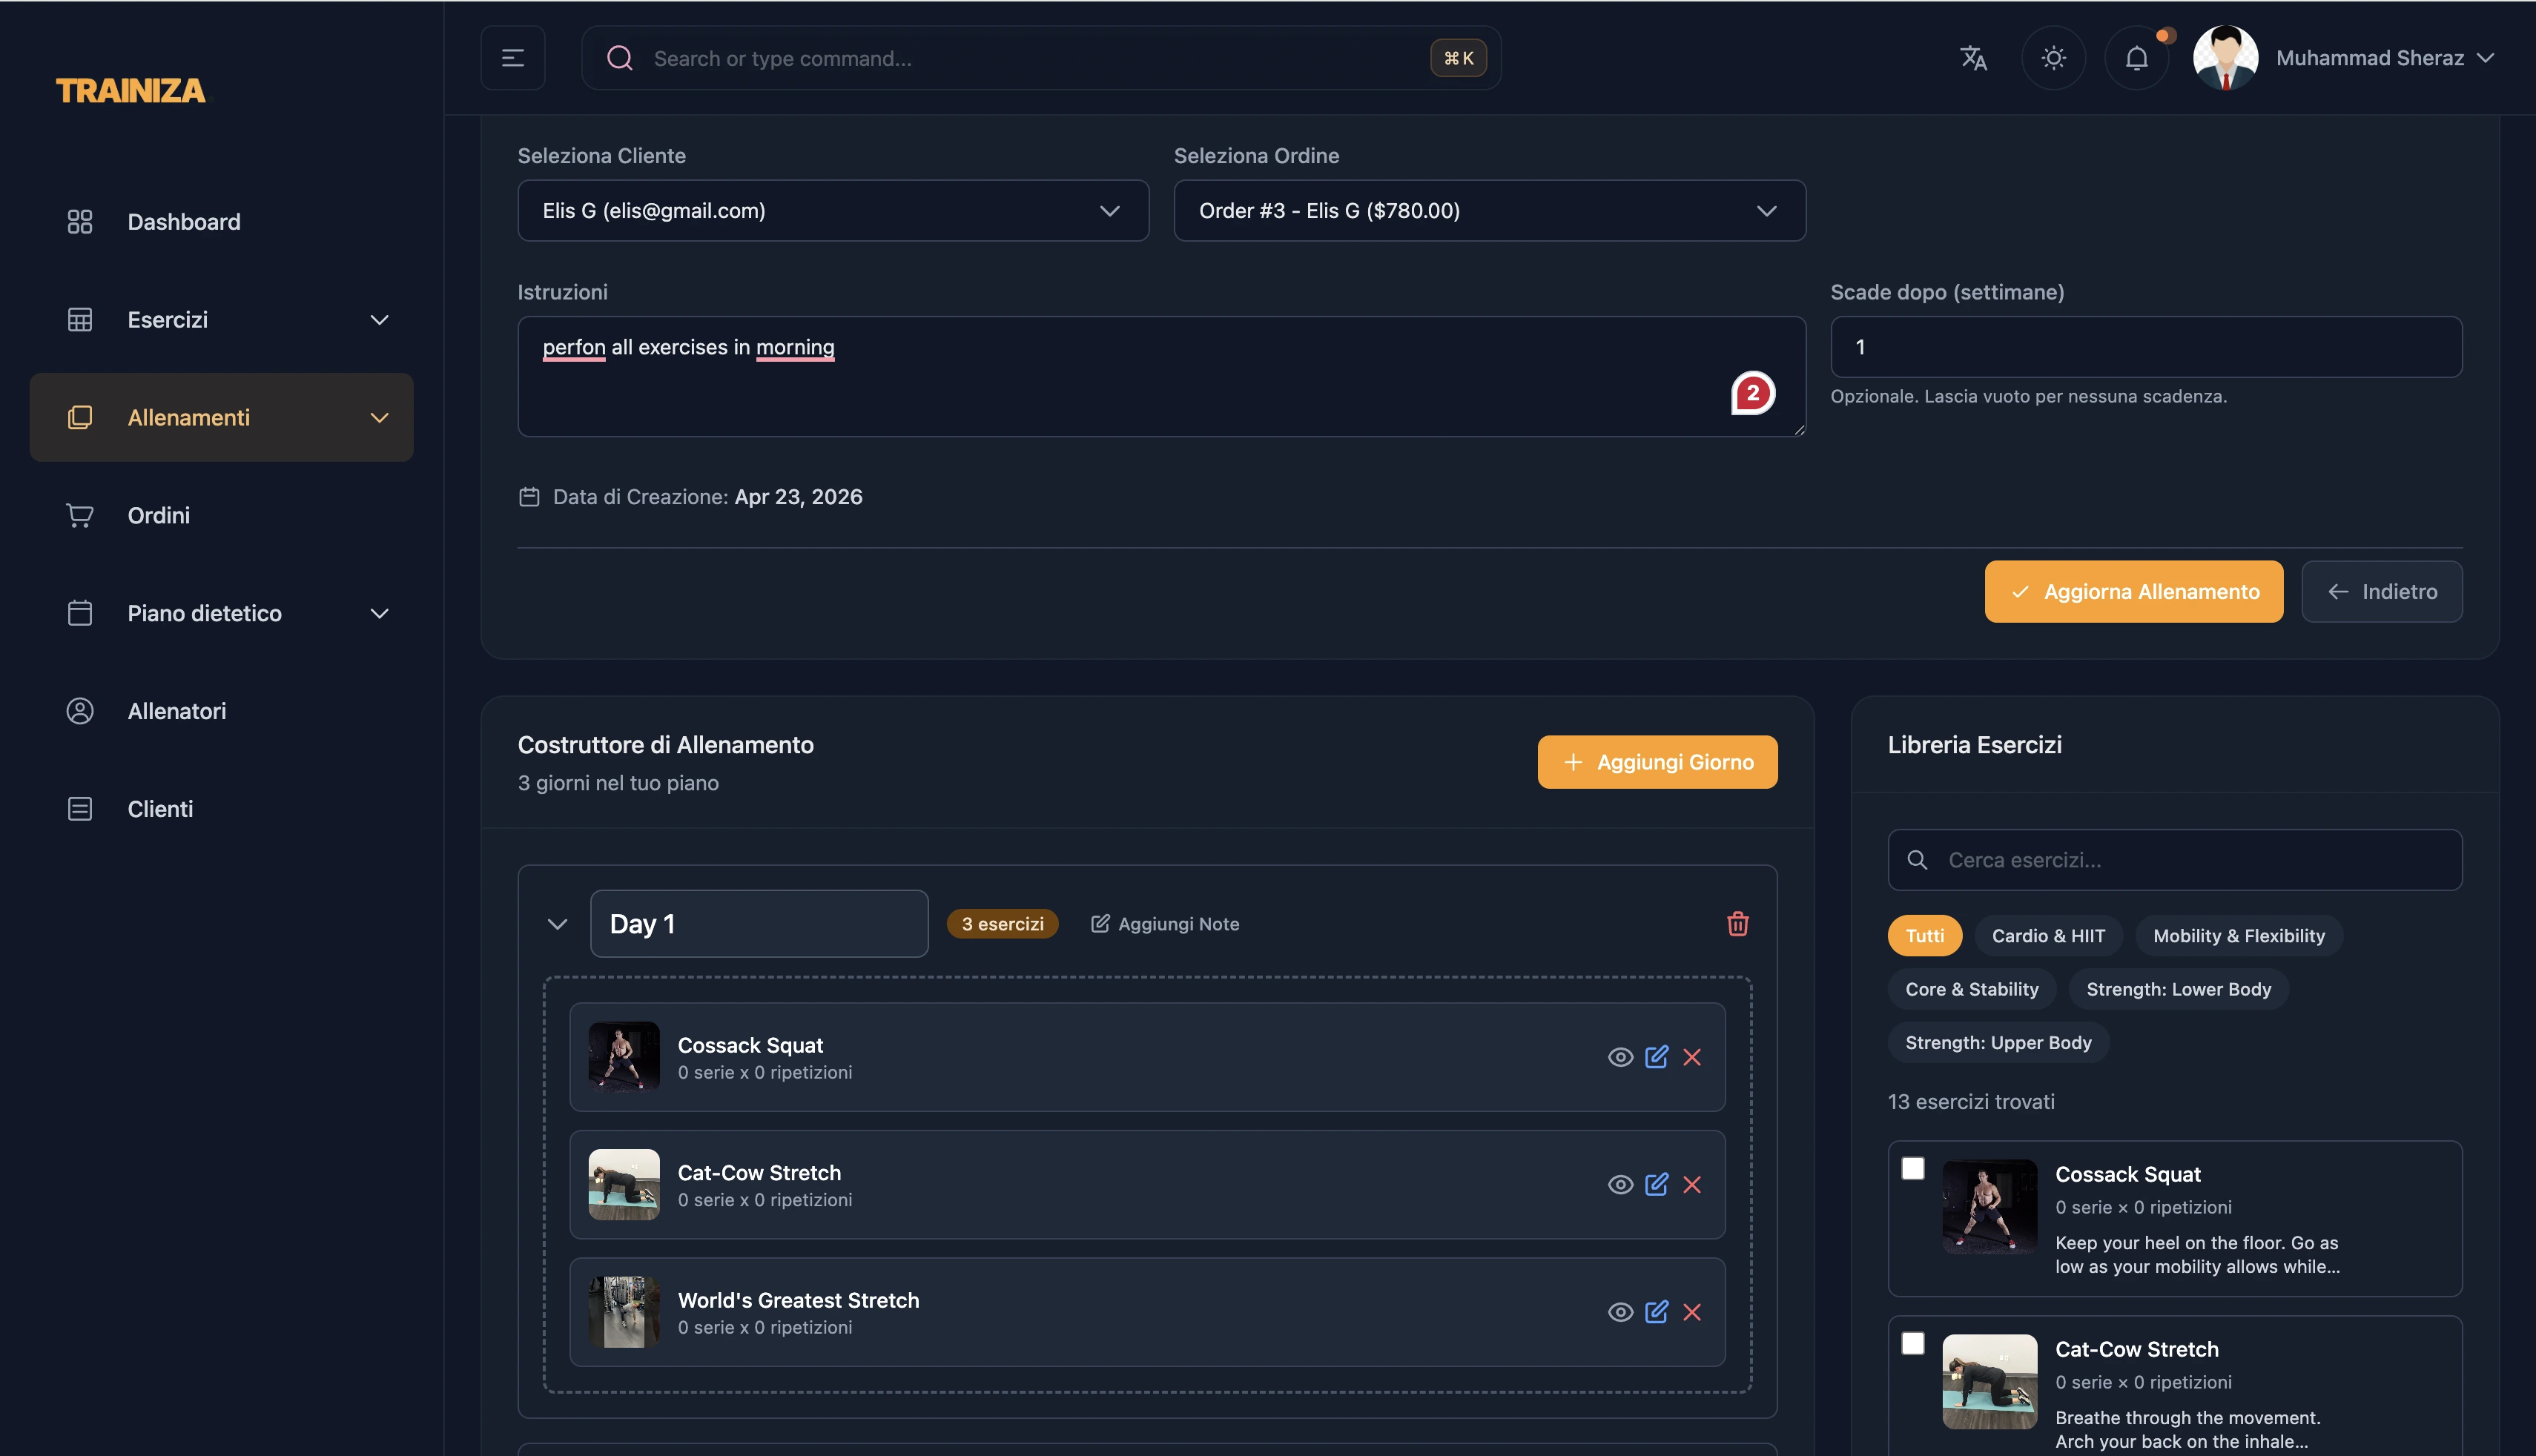Click the ⌘K shortcut badge
This screenshot has width=2536, height=1456.
click(x=1458, y=58)
